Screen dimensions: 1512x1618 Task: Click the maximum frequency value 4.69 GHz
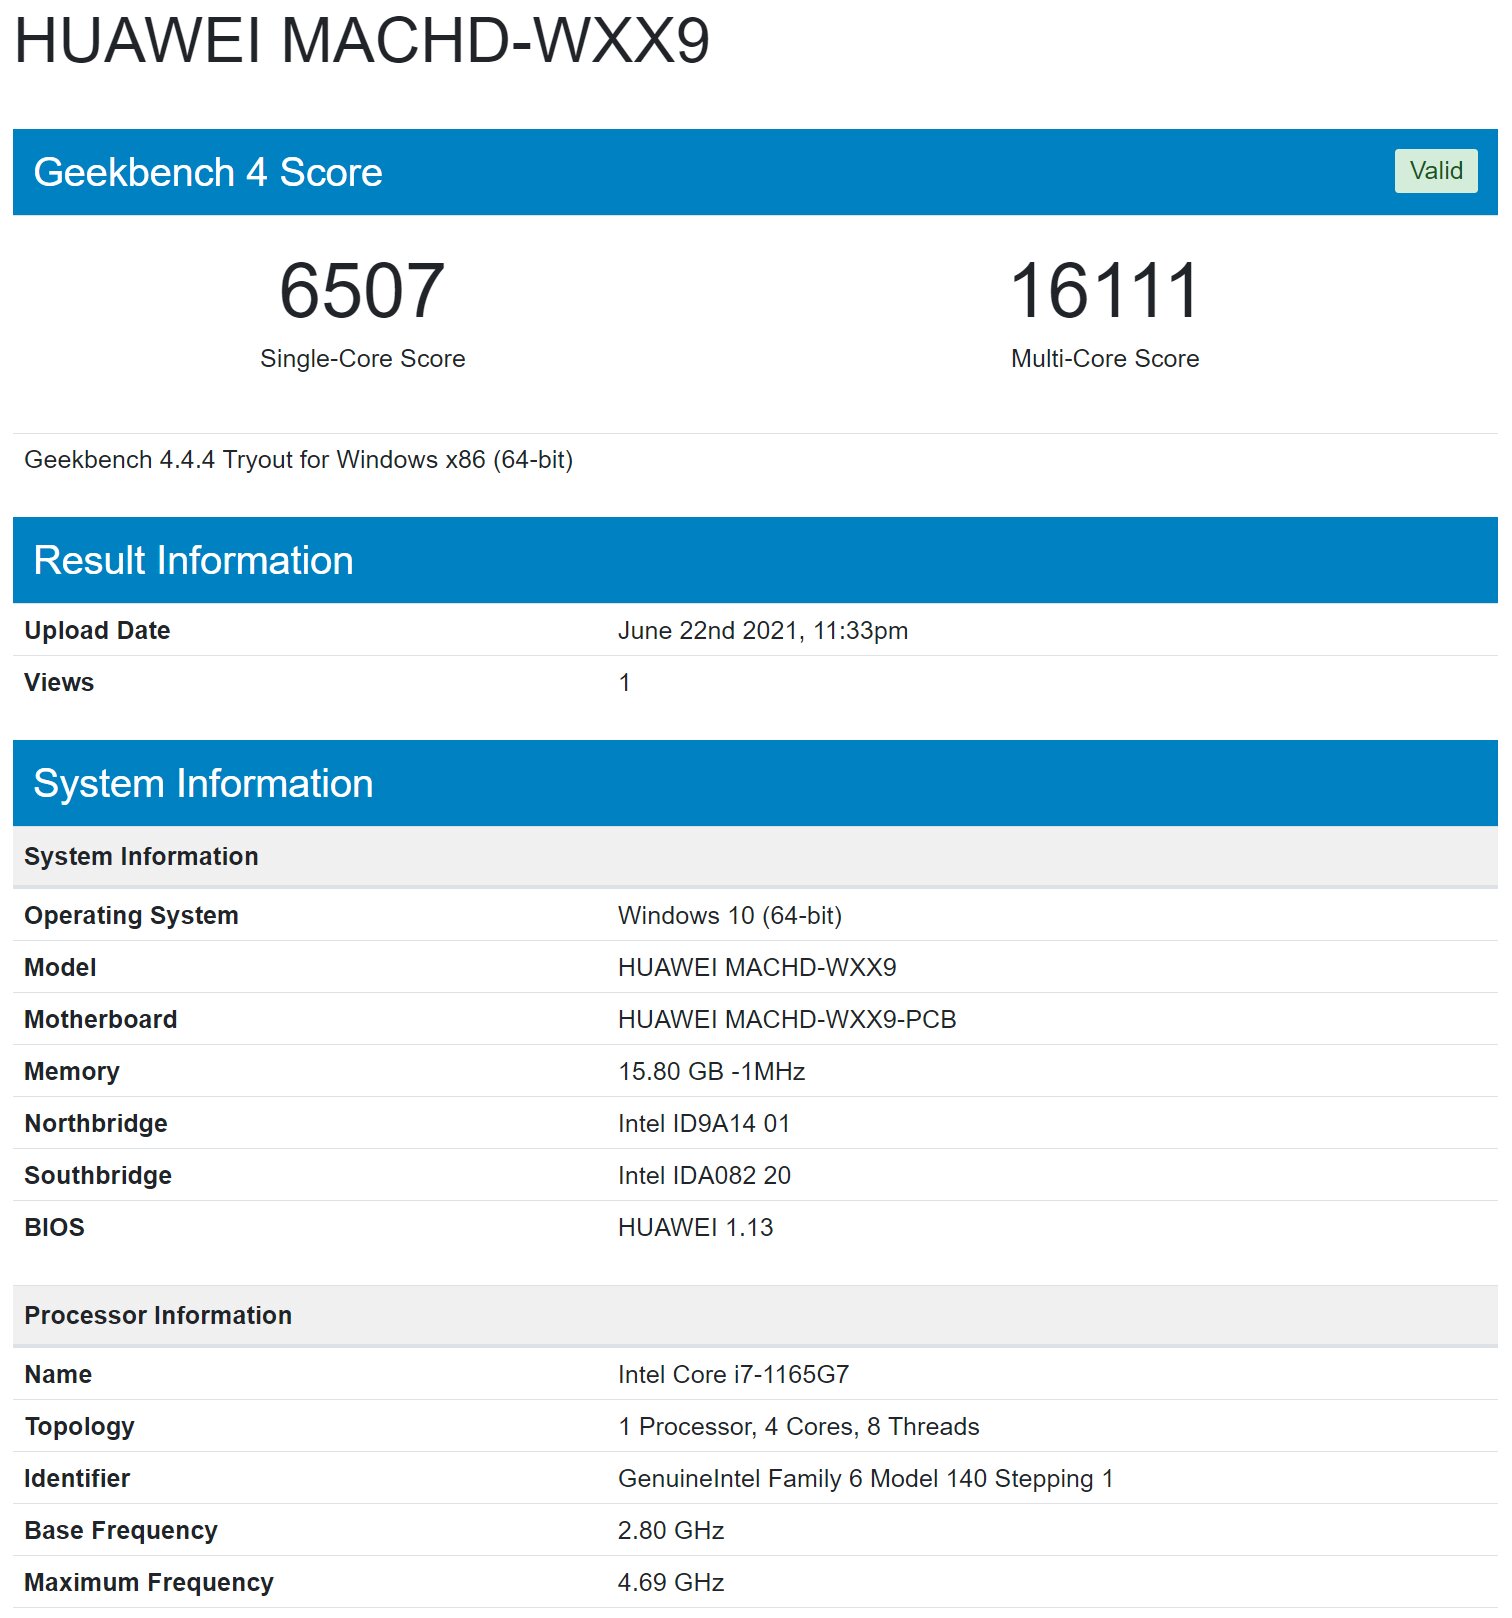click(670, 1583)
